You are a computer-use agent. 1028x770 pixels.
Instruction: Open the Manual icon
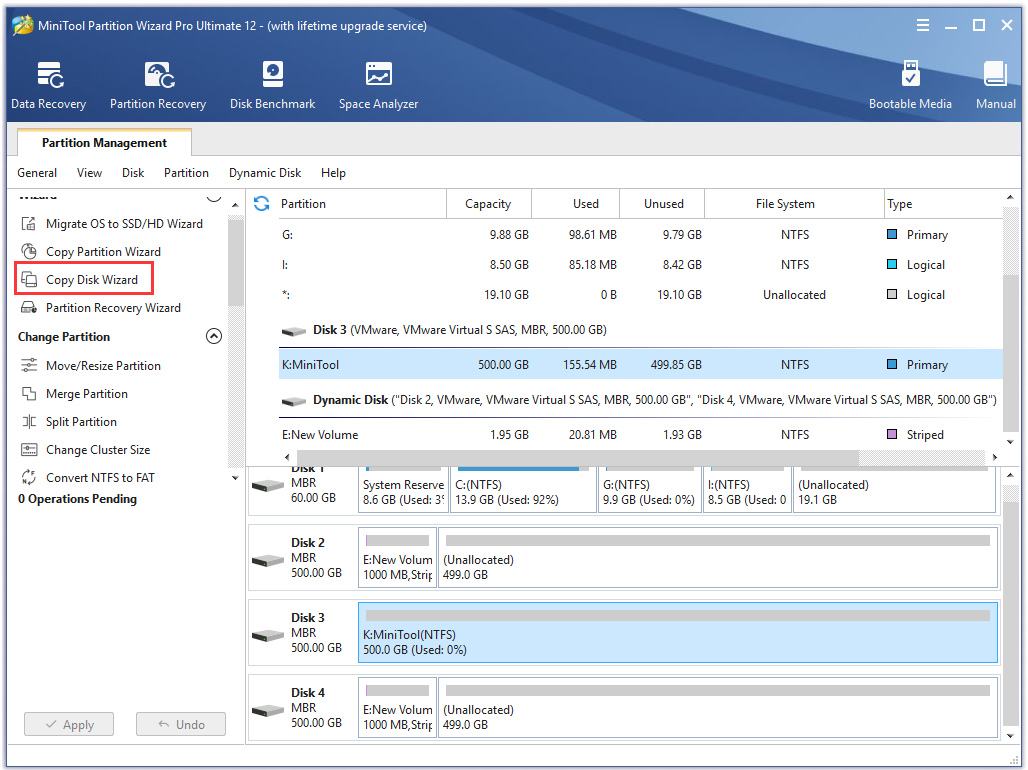point(995,85)
